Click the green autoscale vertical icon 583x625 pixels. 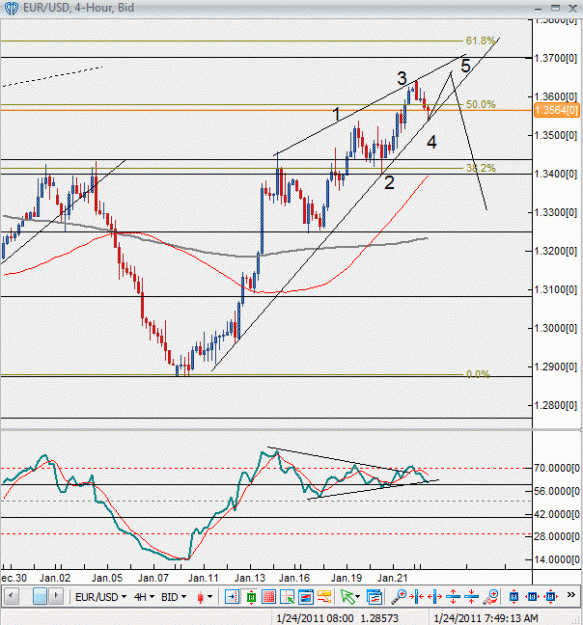click(x=251, y=597)
